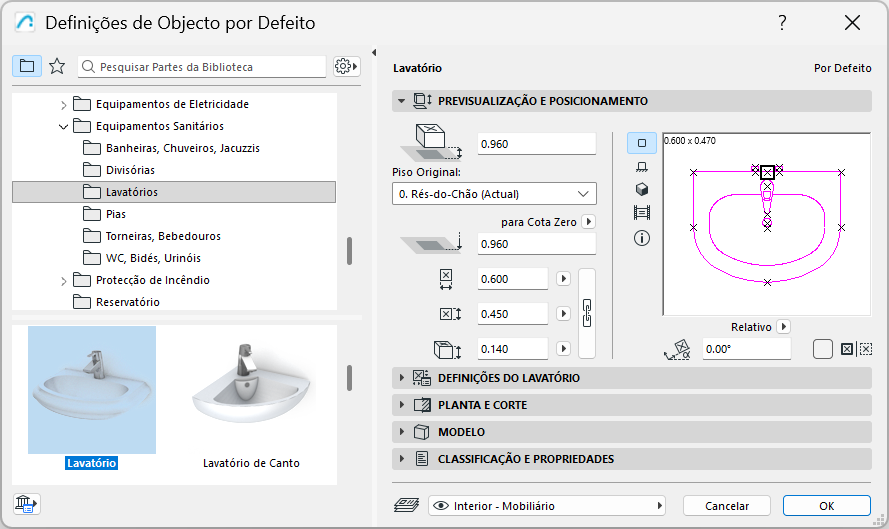
Task: Open the library manager icon
Action: click(x=27, y=505)
